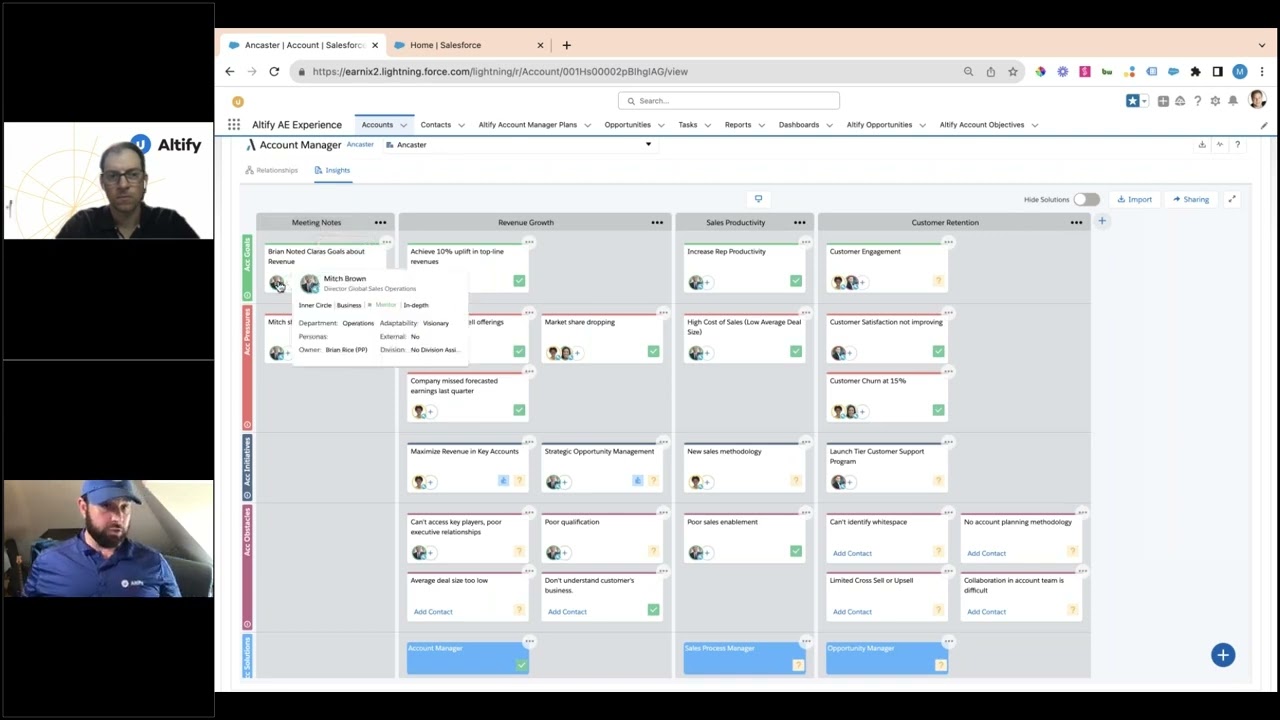Open the Chrome extensions puzzle icon
Screen dimensions: 1280x720
1195,72
